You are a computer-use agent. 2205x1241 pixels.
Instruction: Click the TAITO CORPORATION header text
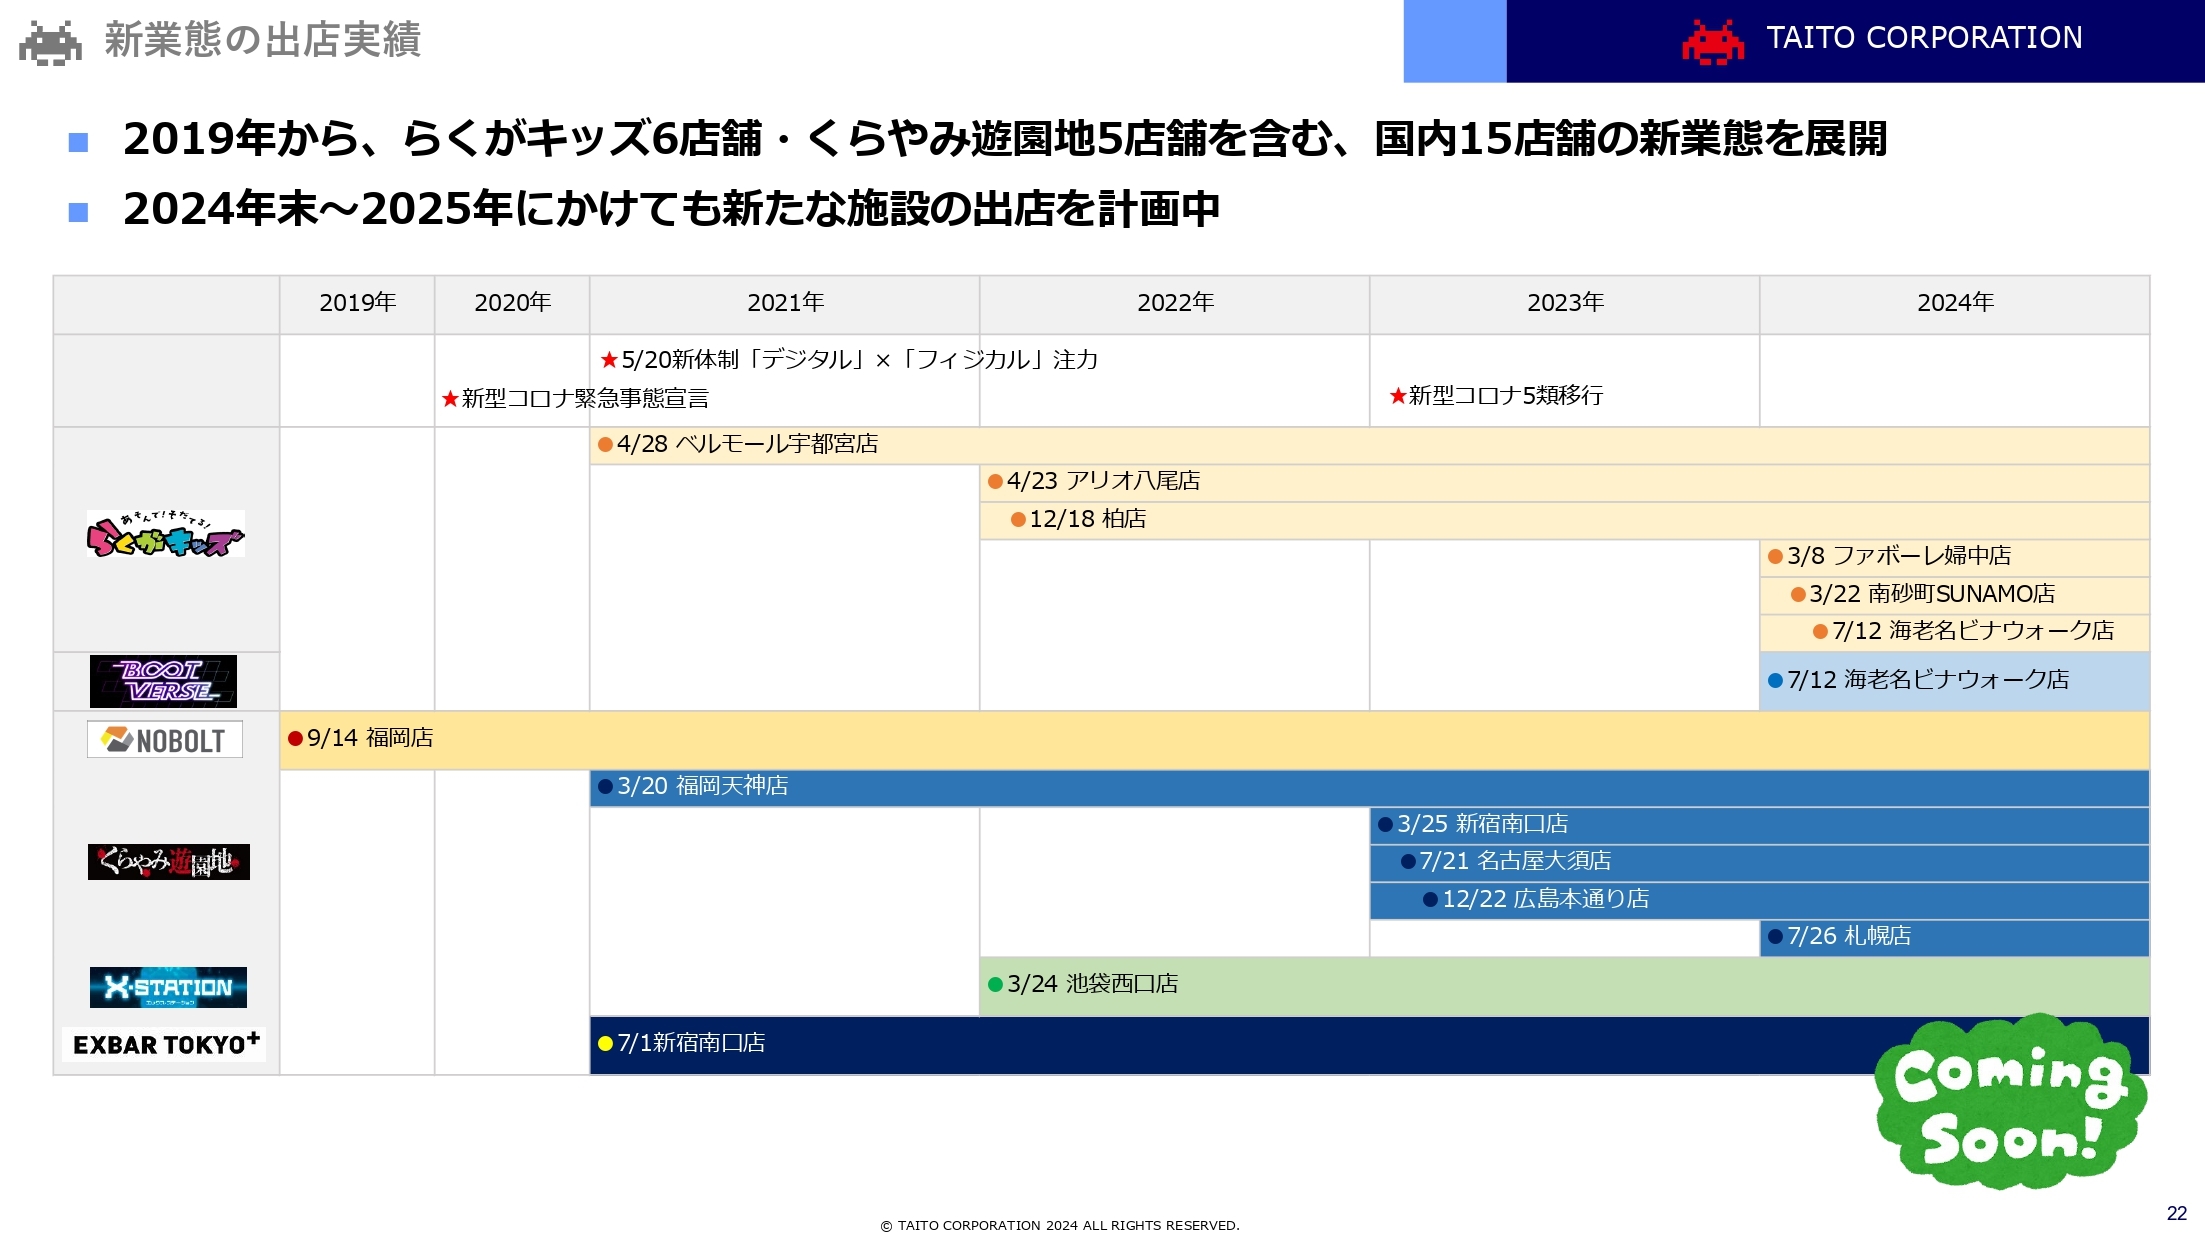pos(1924,38)
